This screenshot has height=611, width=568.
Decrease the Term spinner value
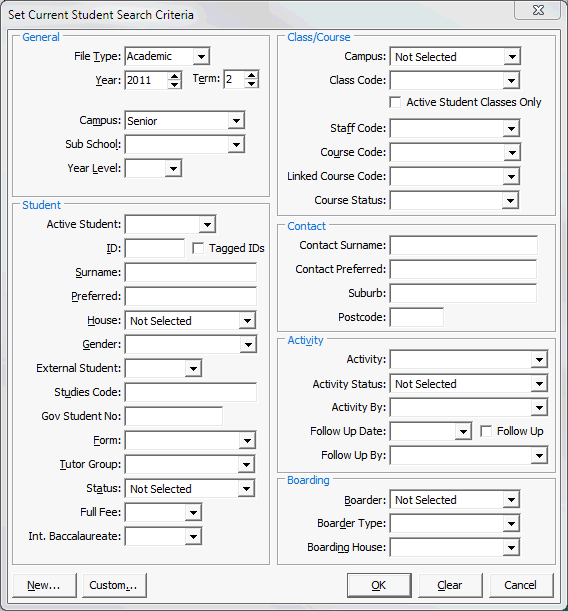[x=252, y=83]
